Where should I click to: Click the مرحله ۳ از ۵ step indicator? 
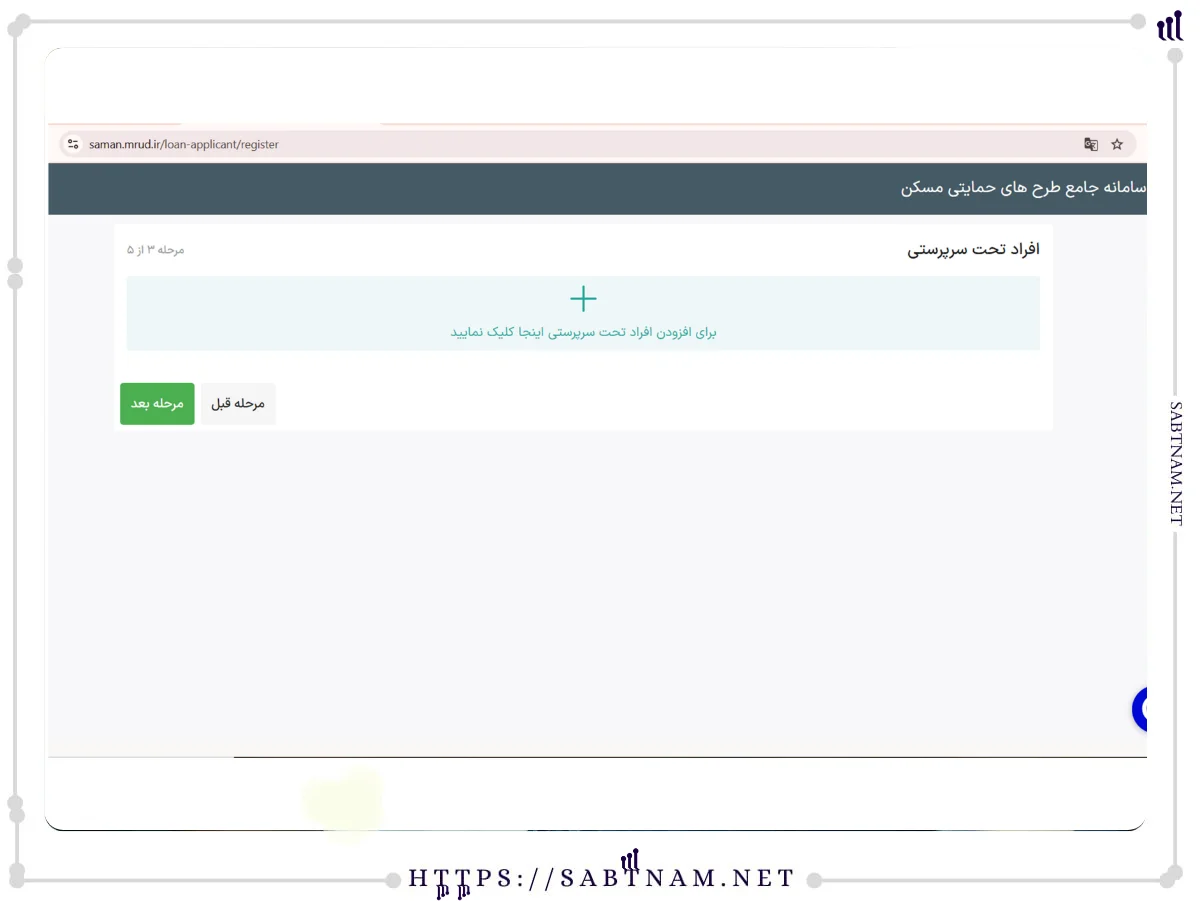156,249
